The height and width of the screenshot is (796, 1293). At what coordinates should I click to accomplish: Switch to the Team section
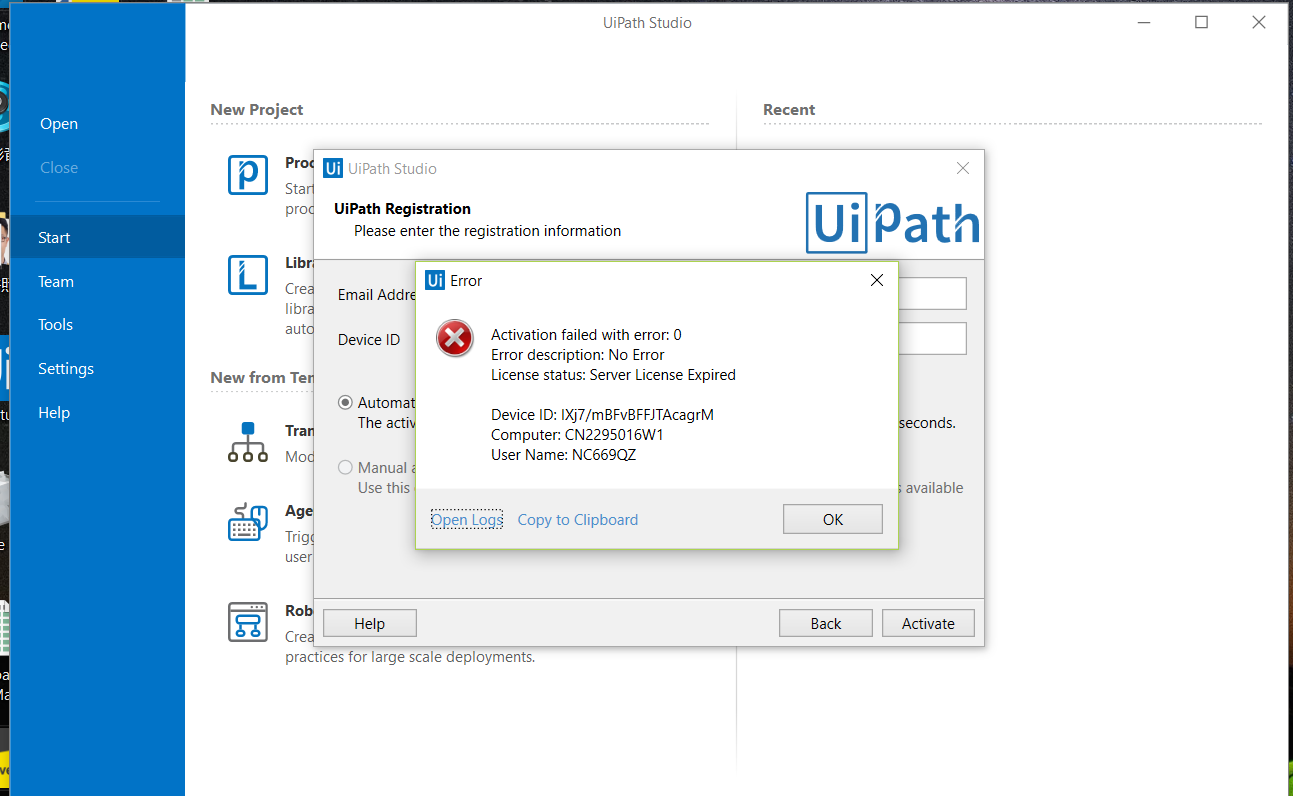(x=54, y=281)
